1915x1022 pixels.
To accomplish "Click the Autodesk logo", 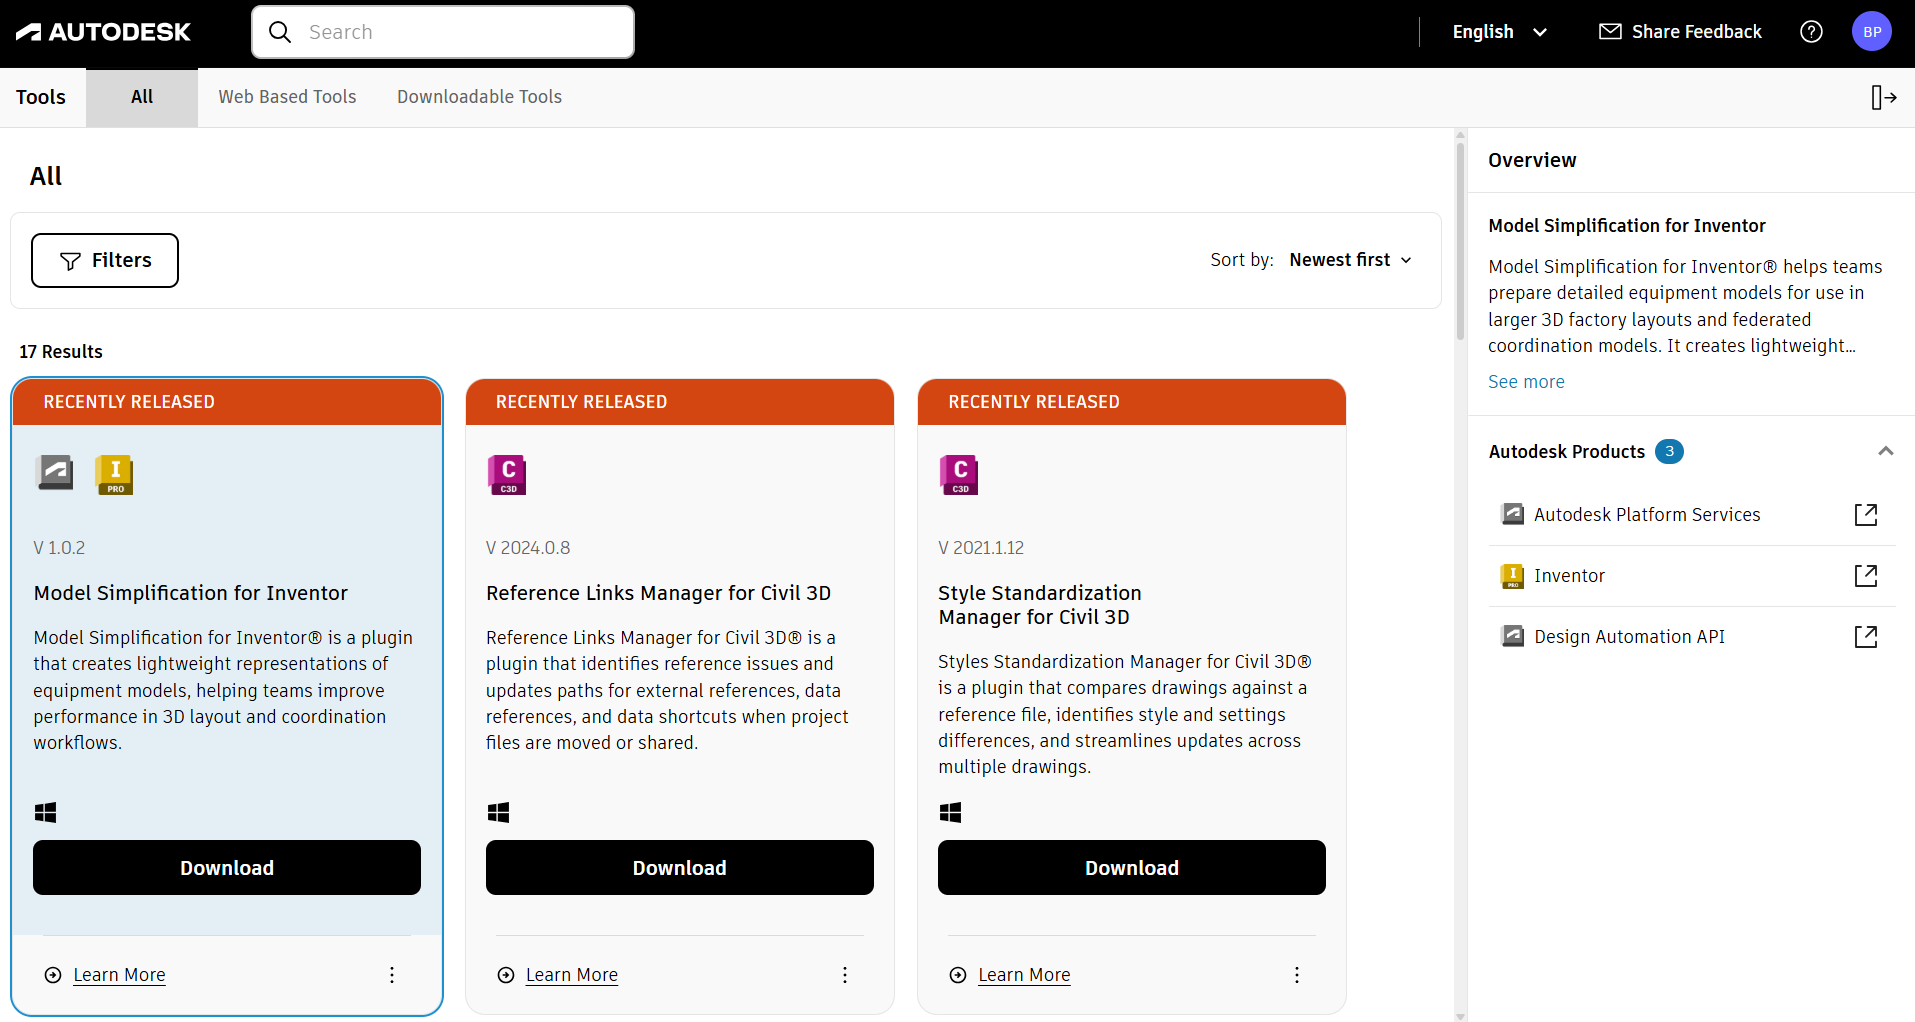I will [103, 32].
